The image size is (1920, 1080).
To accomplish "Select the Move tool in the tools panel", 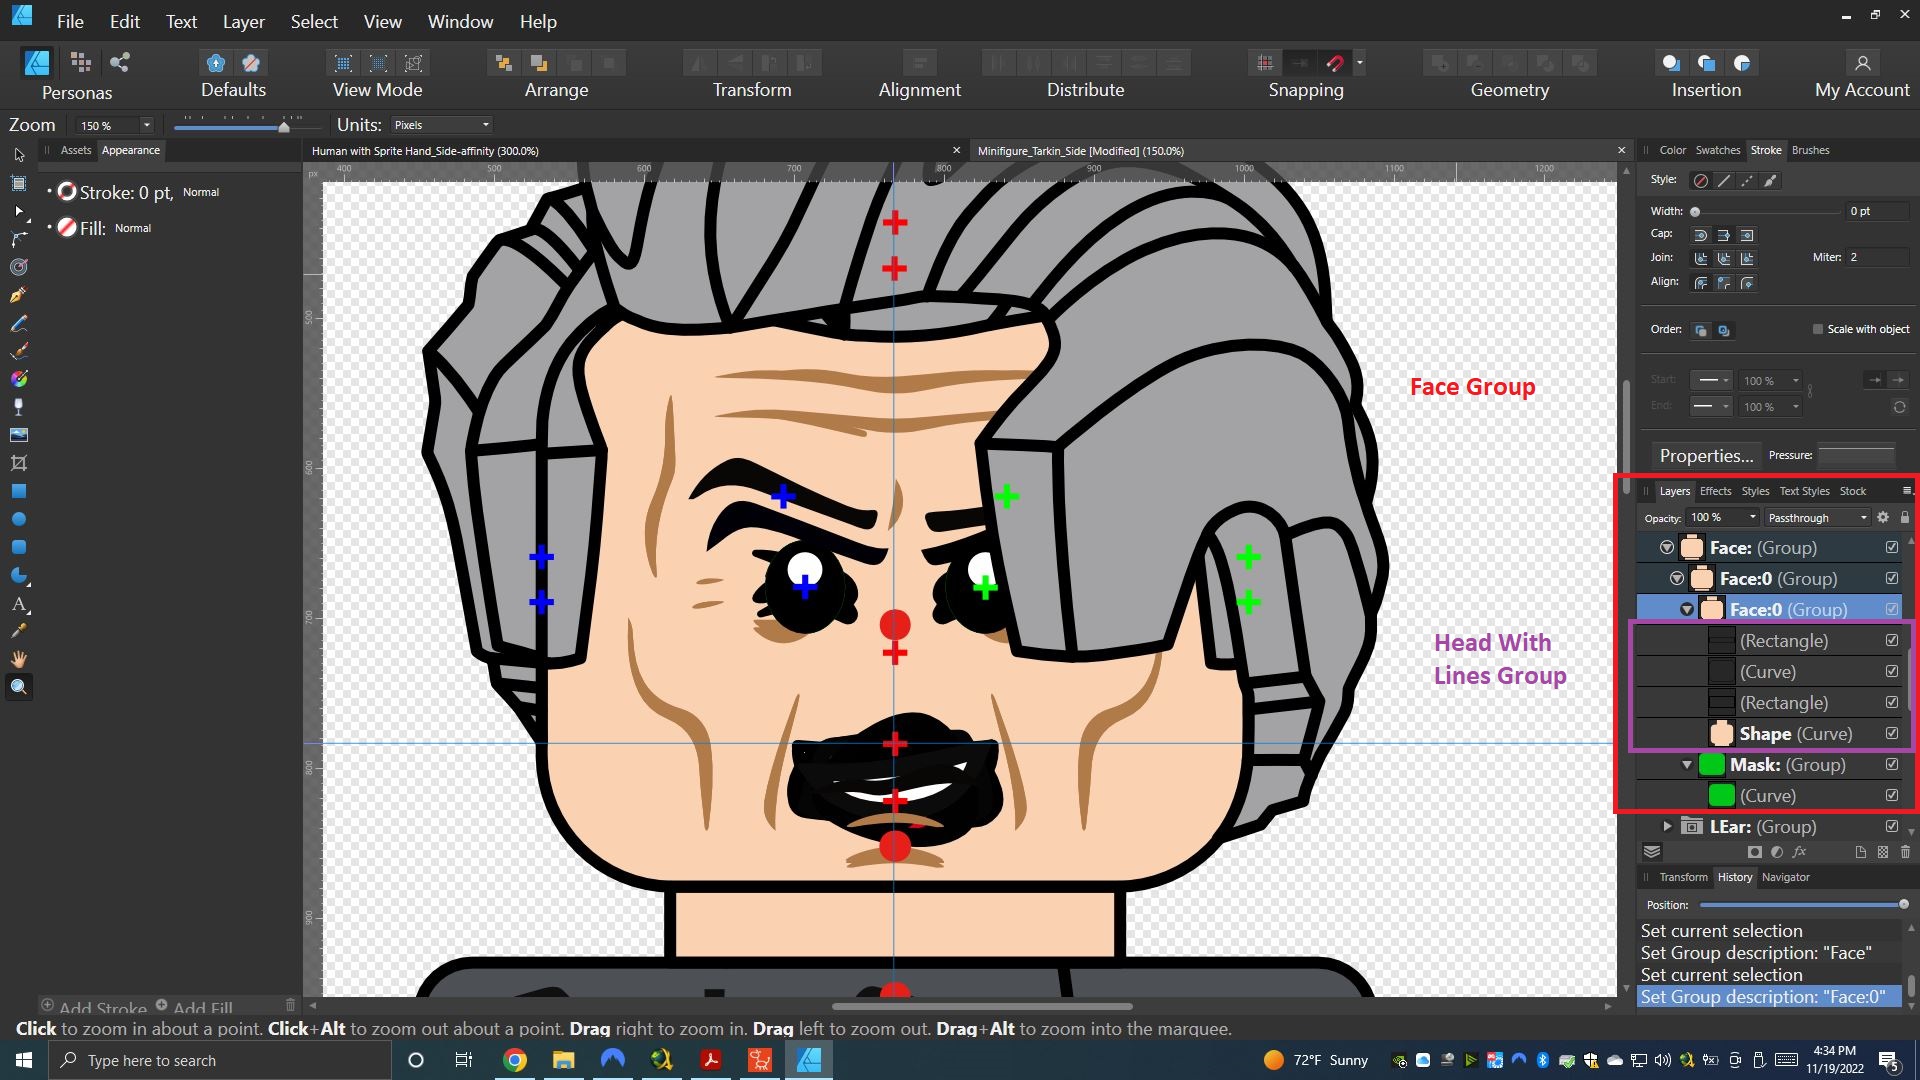I will tap(19, 155).
